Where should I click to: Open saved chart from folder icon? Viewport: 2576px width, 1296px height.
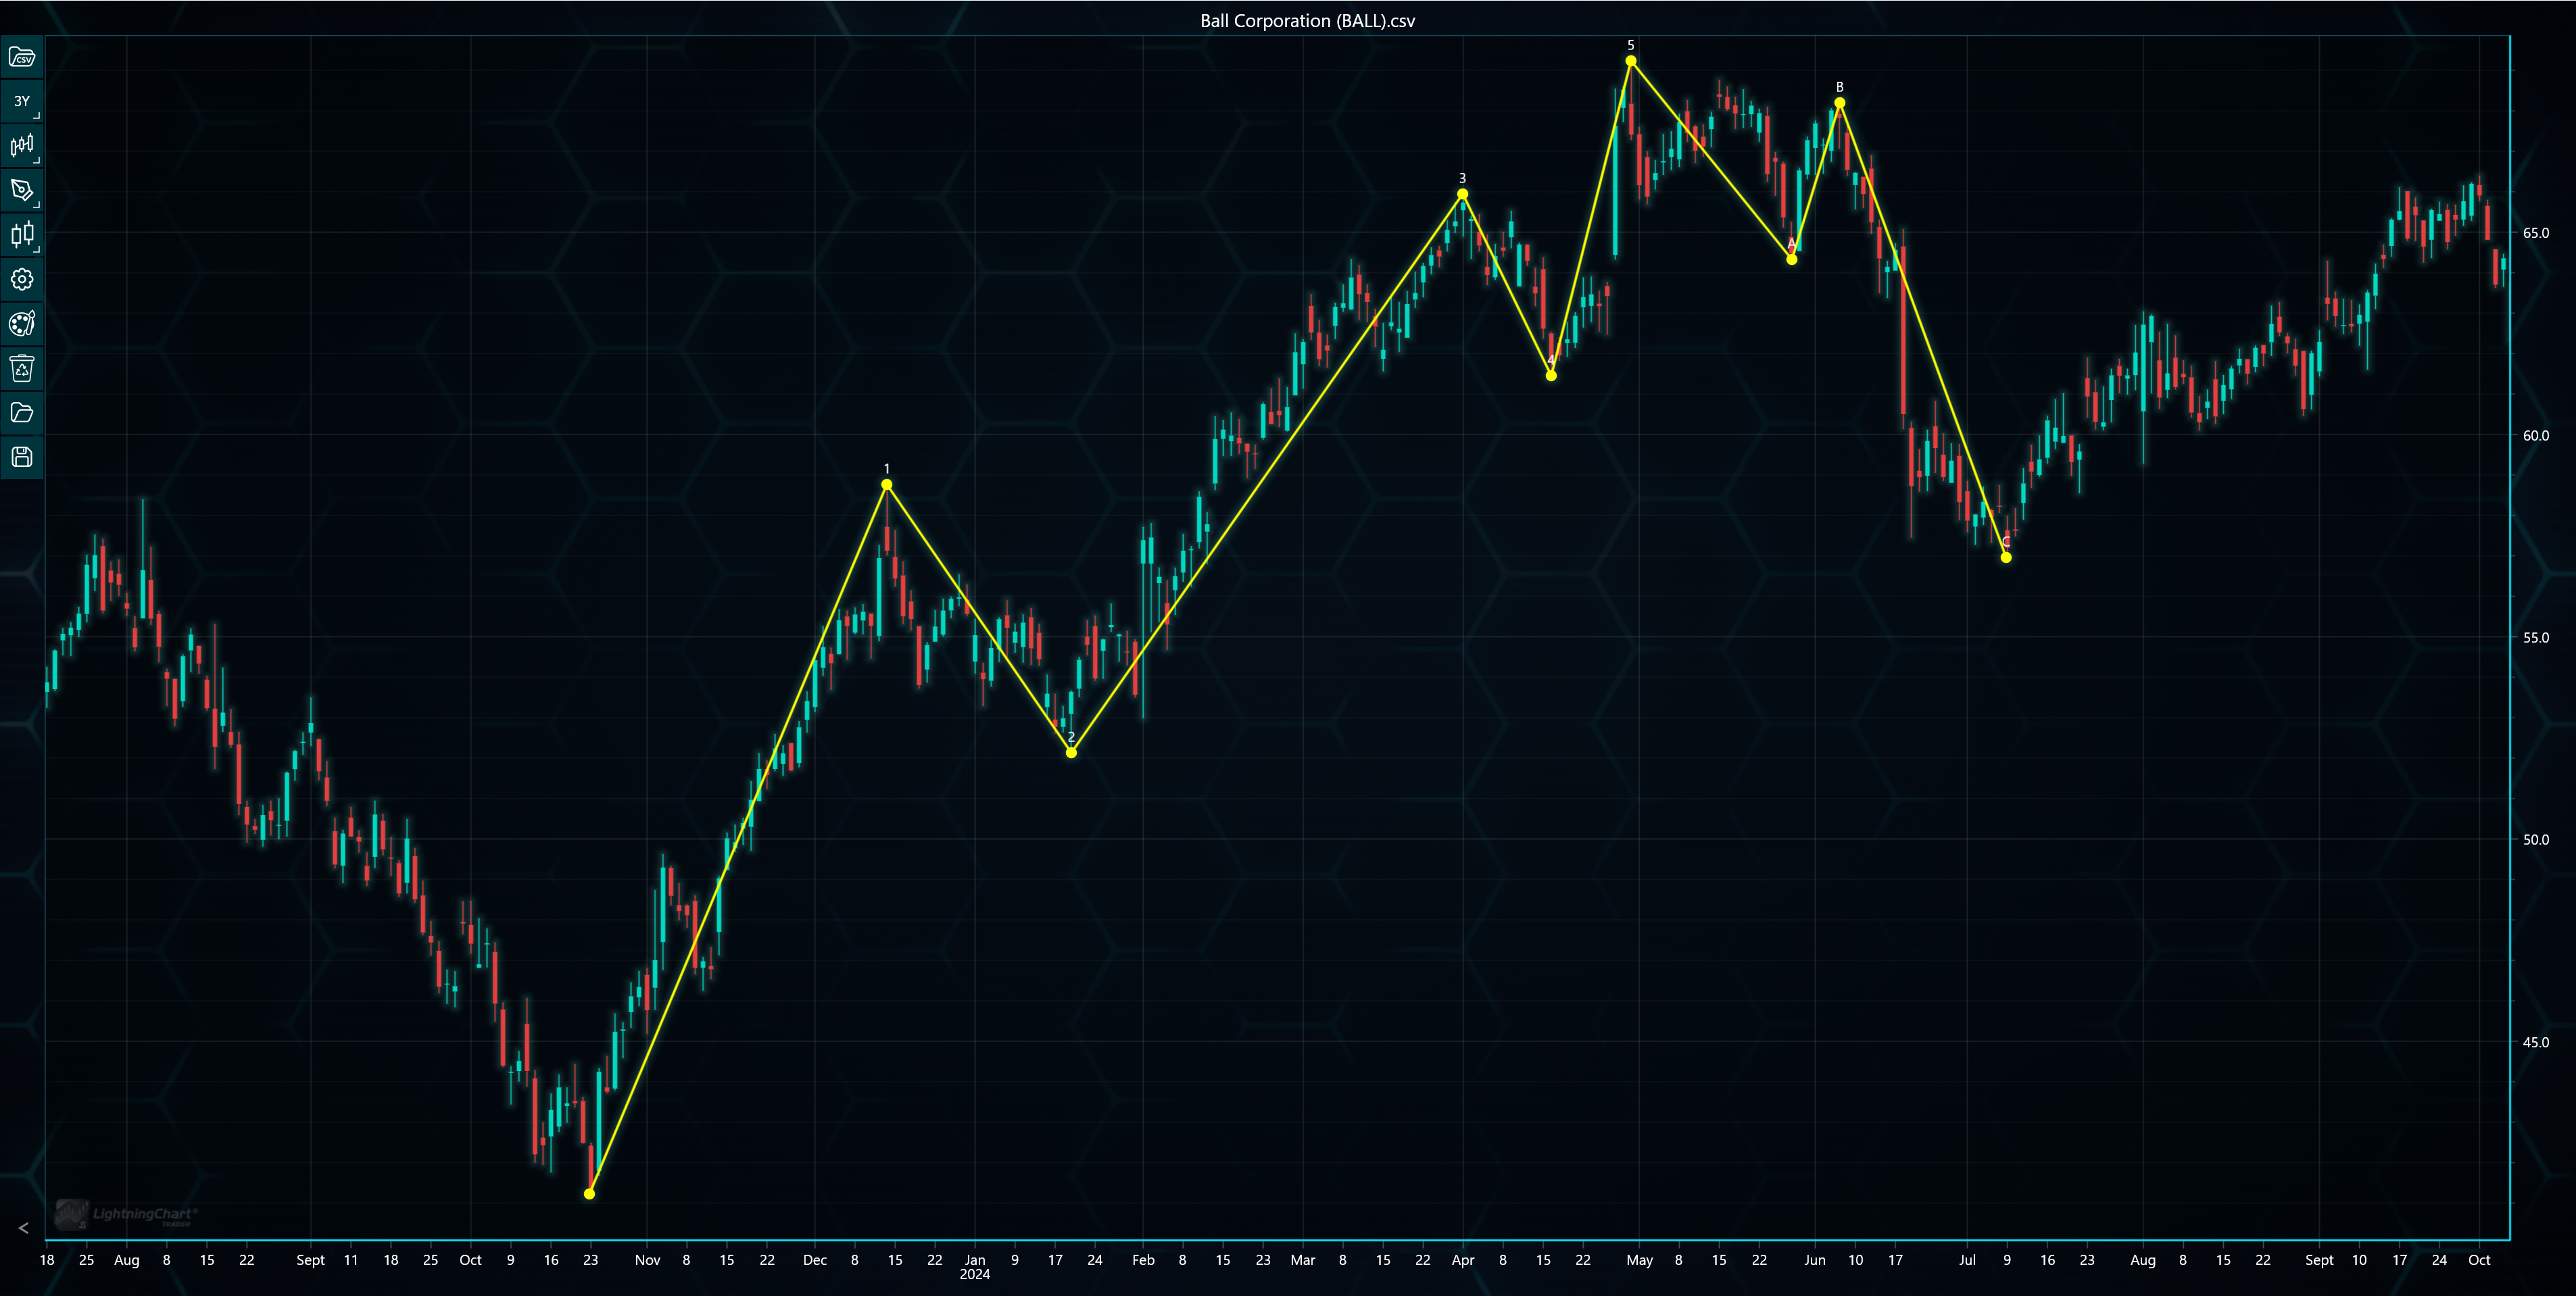(x=22, y=413)
